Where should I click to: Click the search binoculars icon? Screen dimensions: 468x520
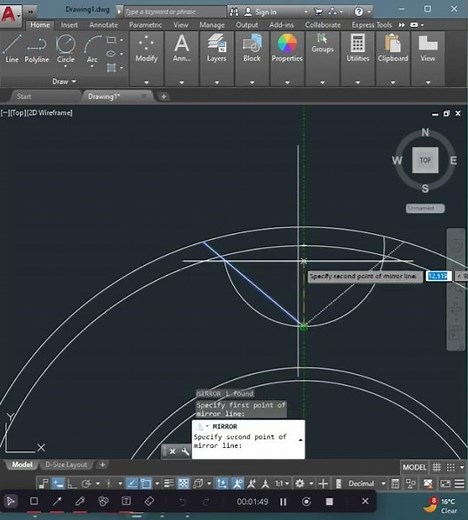tap(234, 12)
